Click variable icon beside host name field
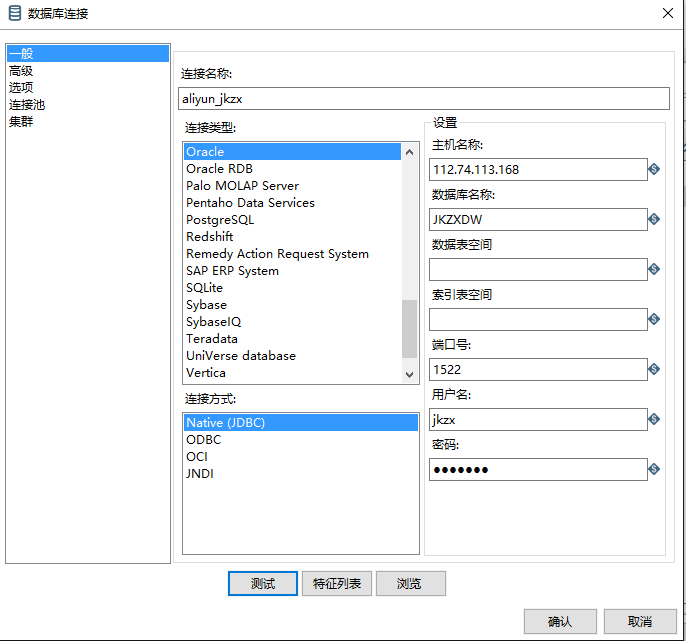The image size is (686, 641). click(654, 169)
